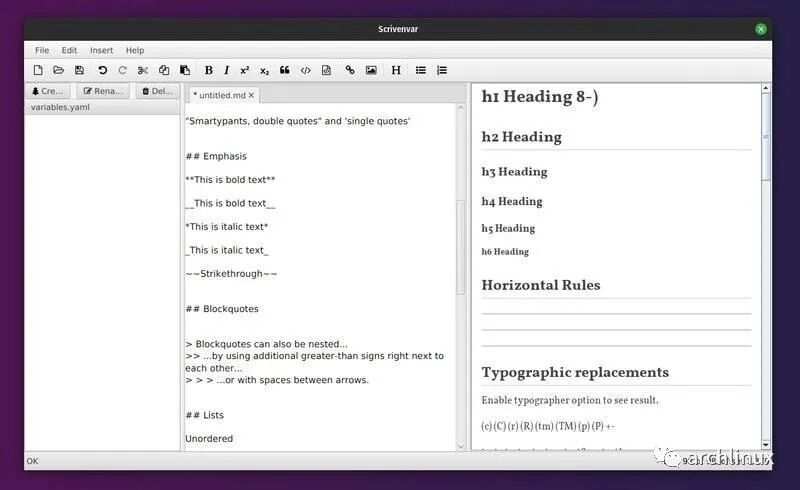Image resolution: width=800 pixels, height=490 pixels.
Task: Click the Smartypants quotes line in editor
Action: click(x=297, y=121)
